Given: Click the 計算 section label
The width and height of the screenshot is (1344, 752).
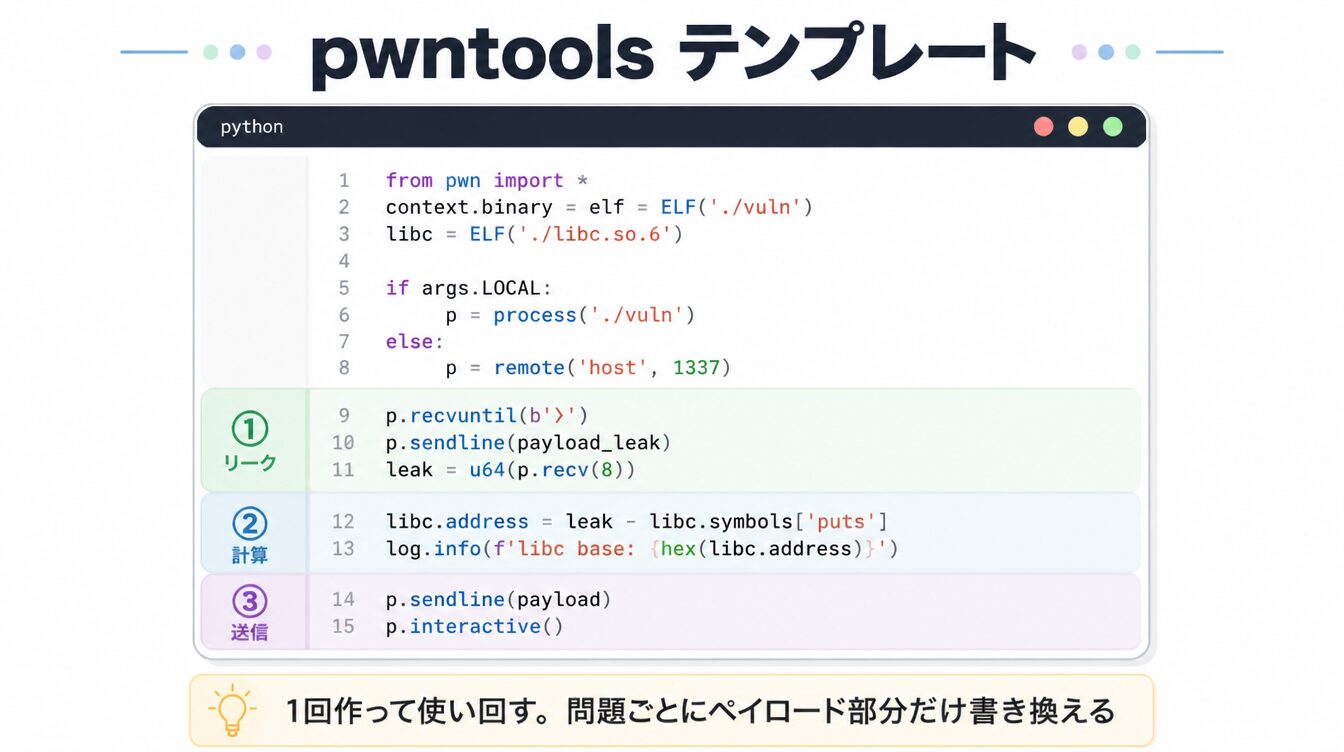Looking at the screenshot, I should [250, 555].
